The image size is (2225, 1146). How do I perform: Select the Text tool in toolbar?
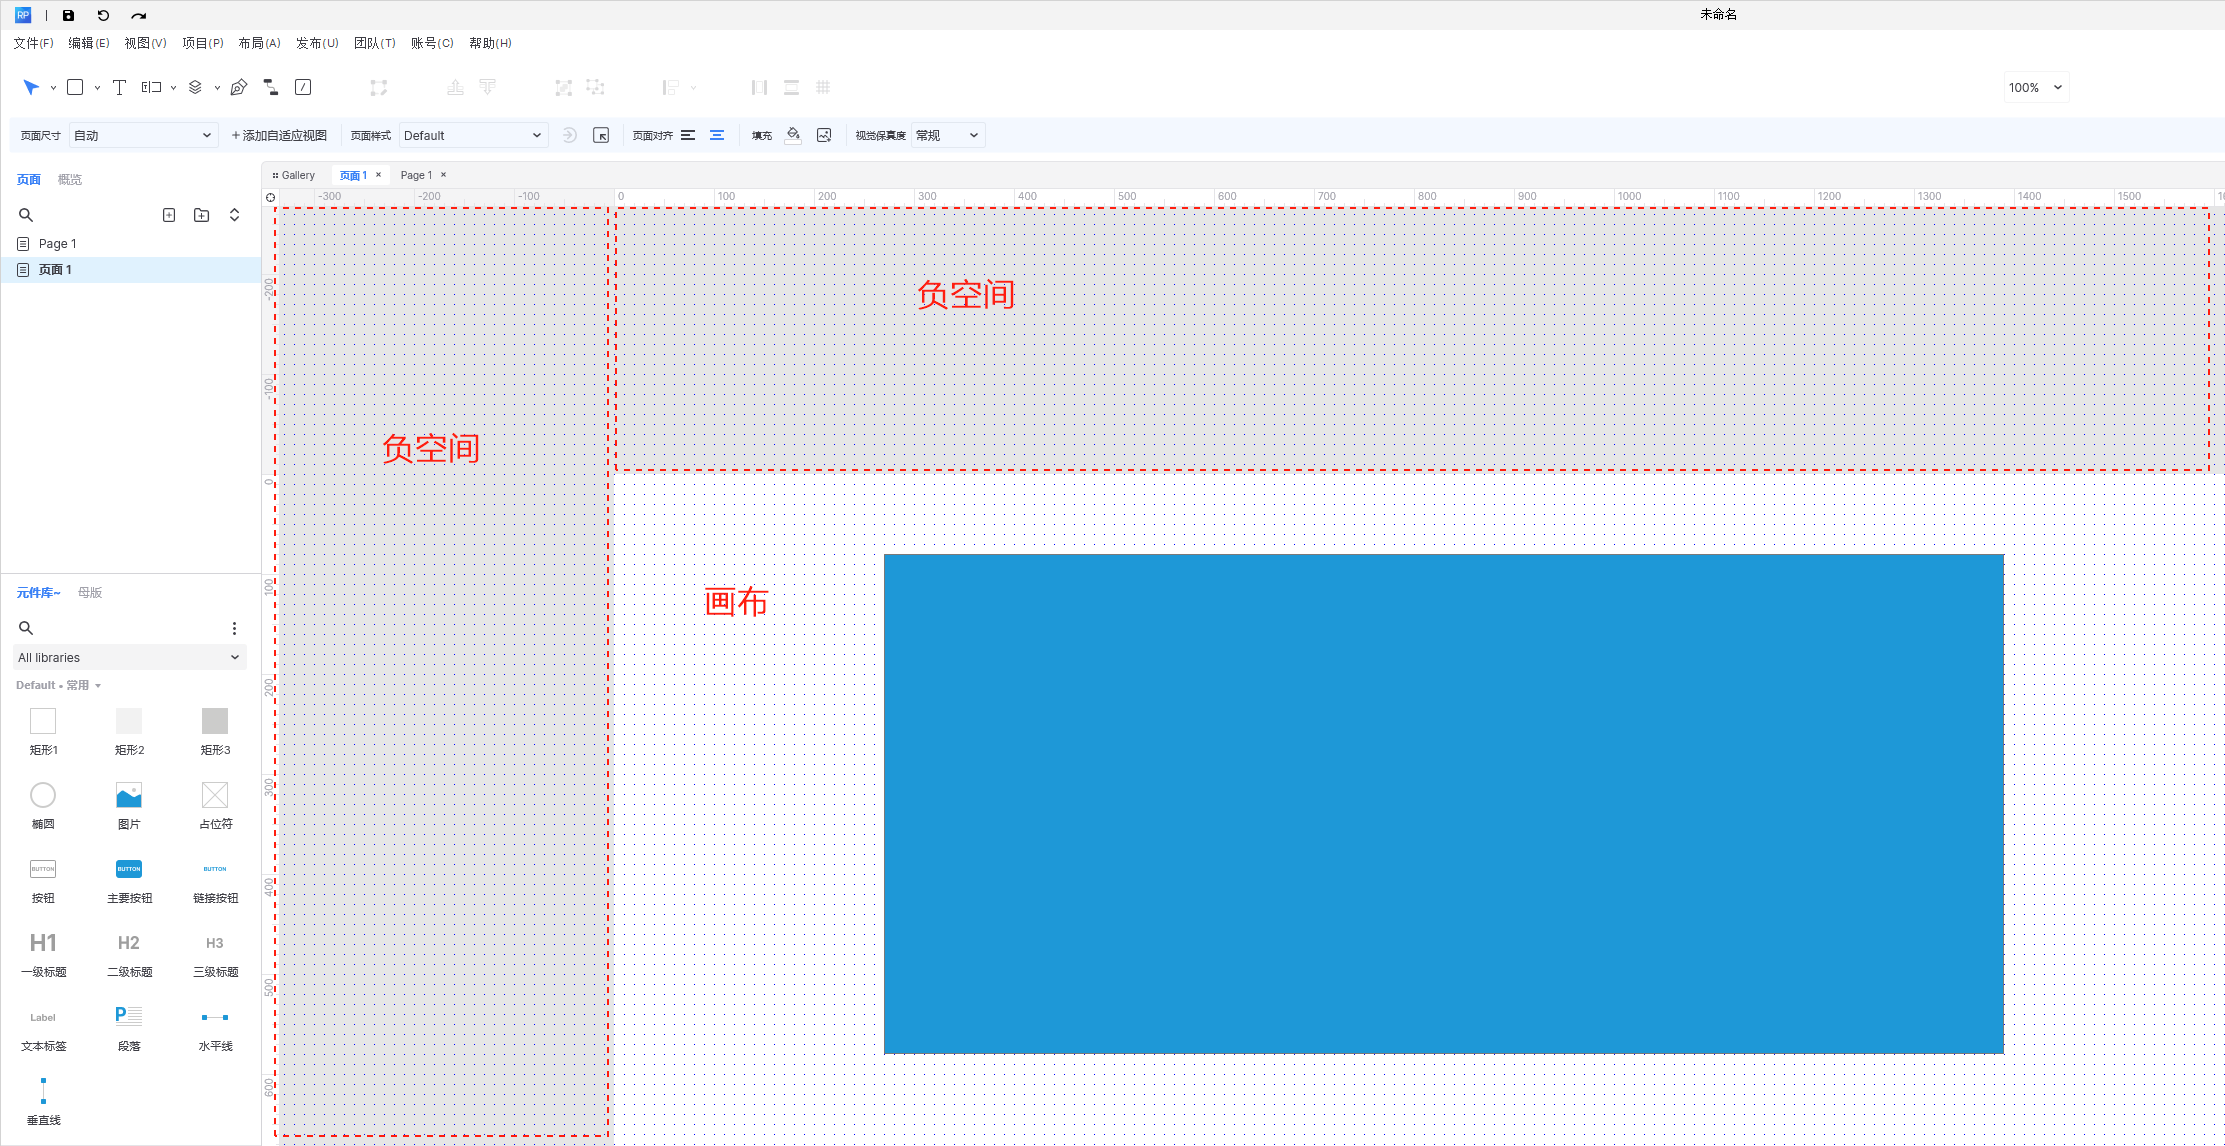coord(119,87)
